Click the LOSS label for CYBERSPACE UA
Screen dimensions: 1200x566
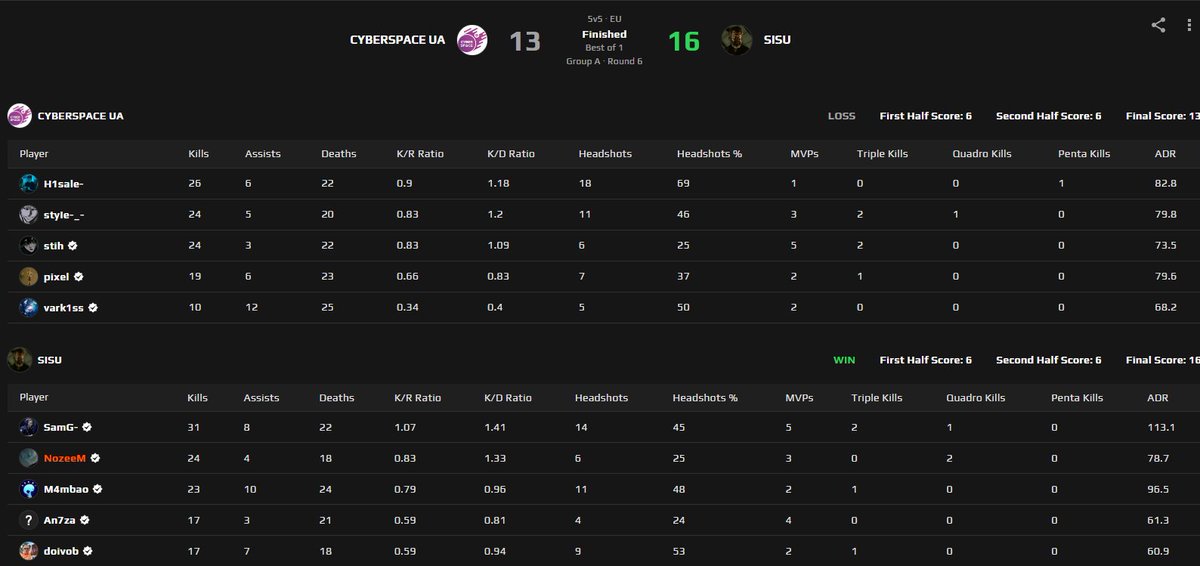841,116
